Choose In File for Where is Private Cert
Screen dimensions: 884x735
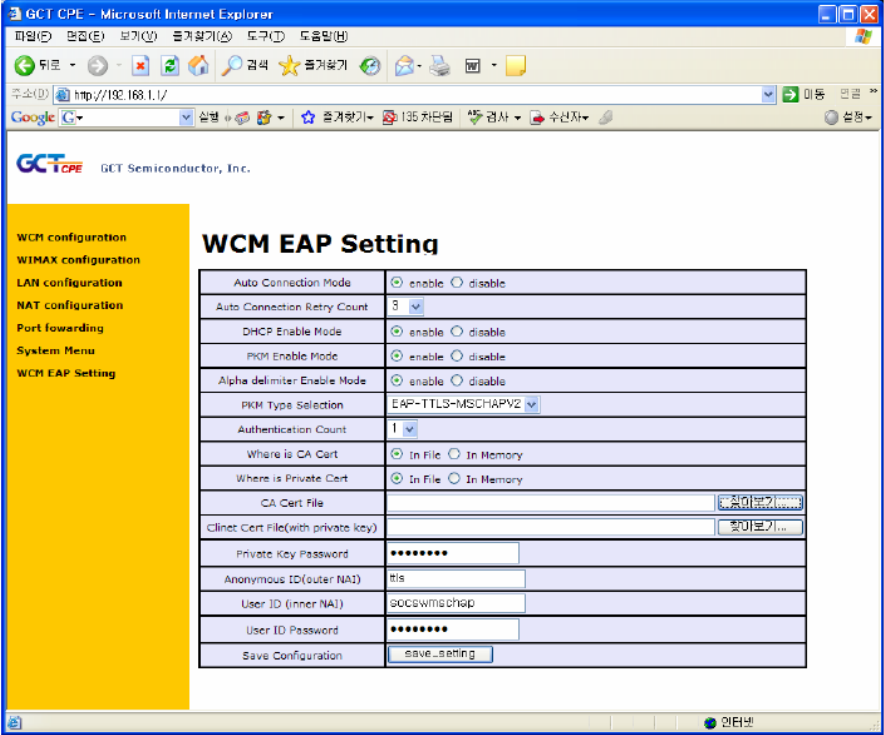pyautogui.click(x=397, y=478)
